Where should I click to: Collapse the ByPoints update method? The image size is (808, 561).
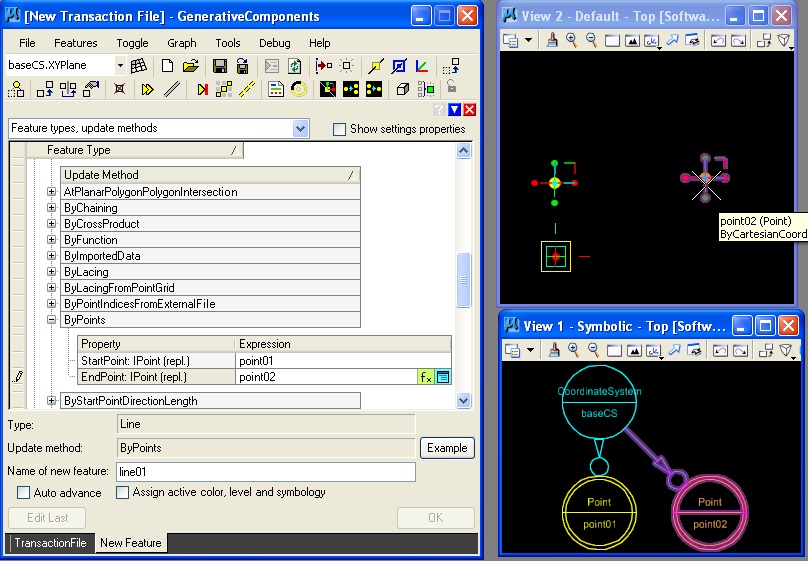[x=51, y=319]
